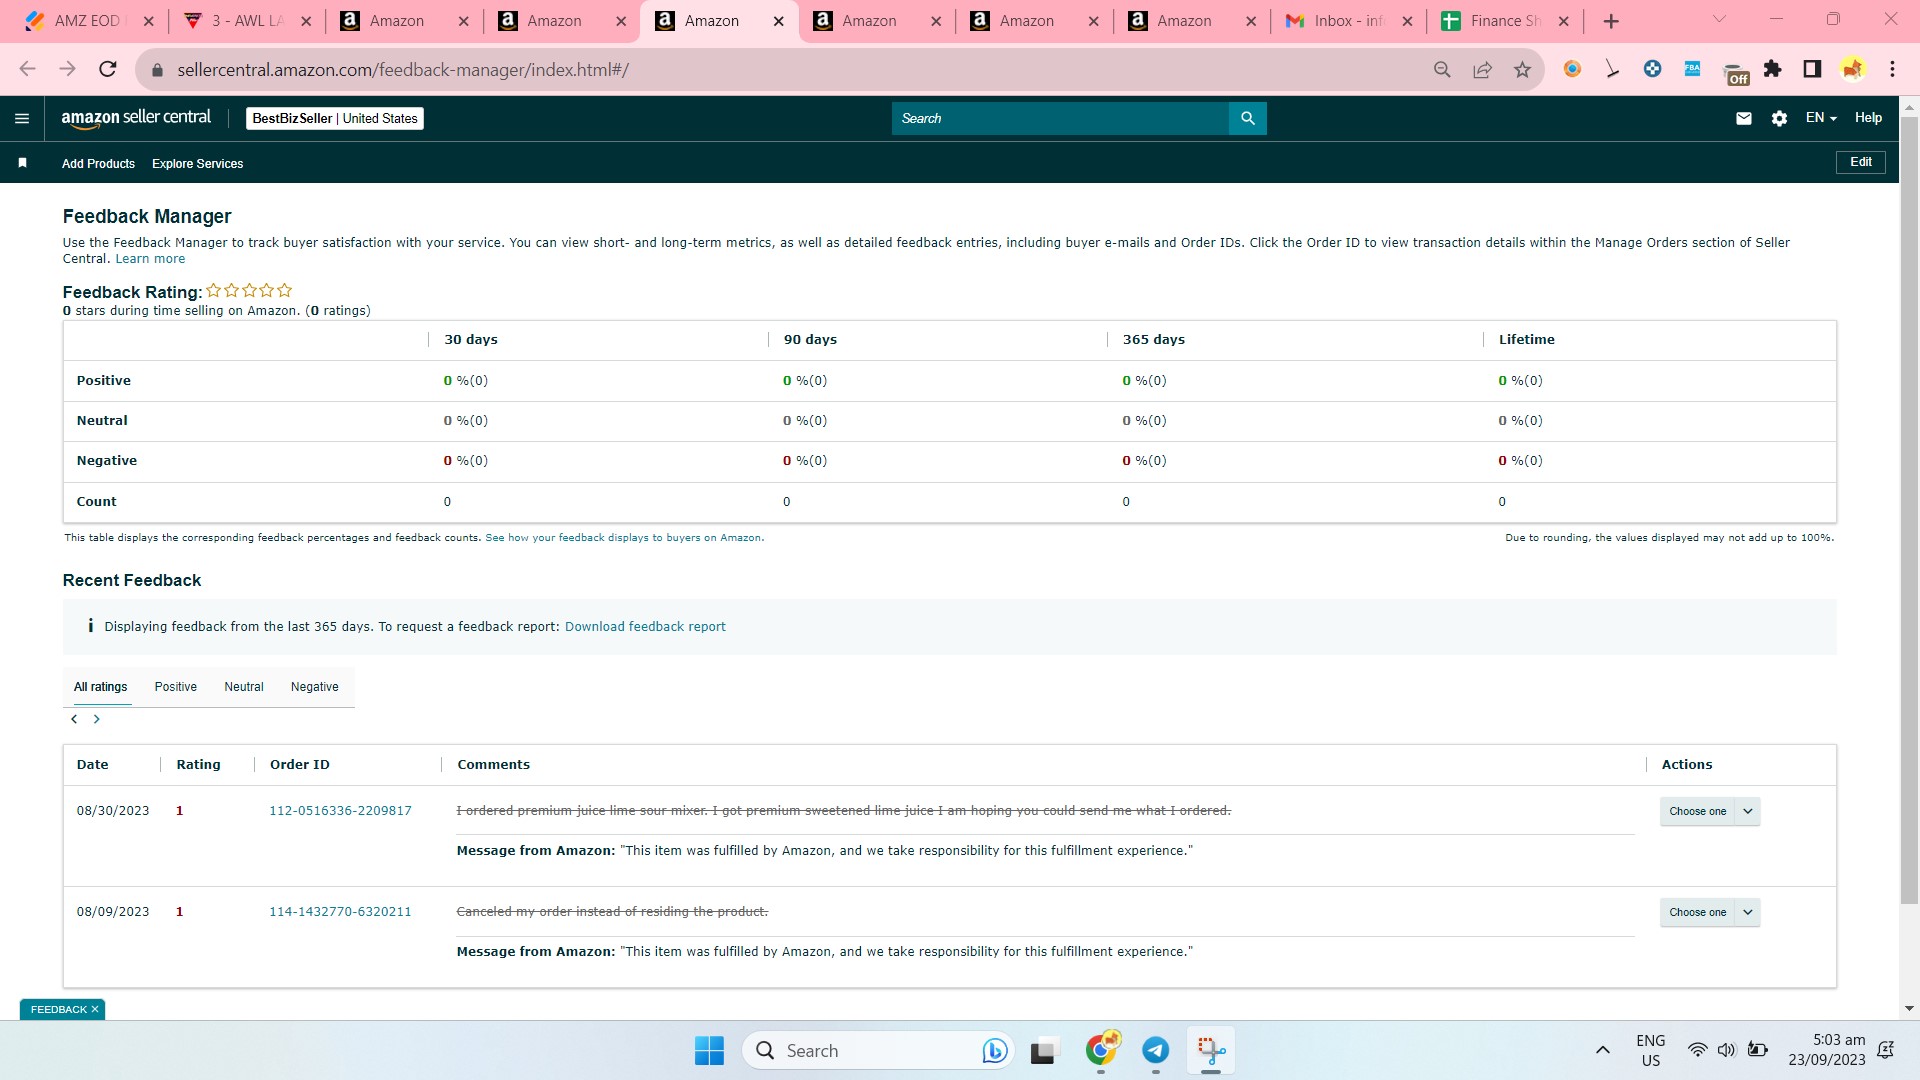Open the browser extensions puzzle icon

(x=1772, y=69)
